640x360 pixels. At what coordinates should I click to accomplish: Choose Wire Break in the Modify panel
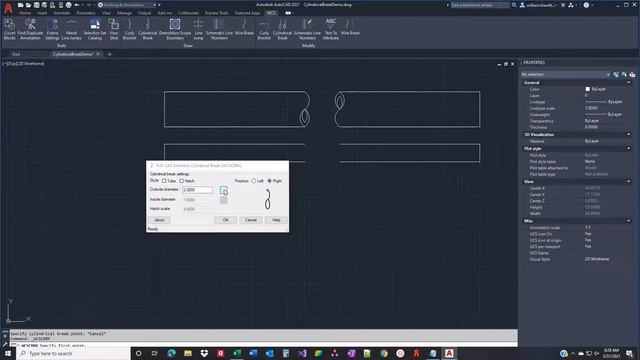click(x=350, y=28)
